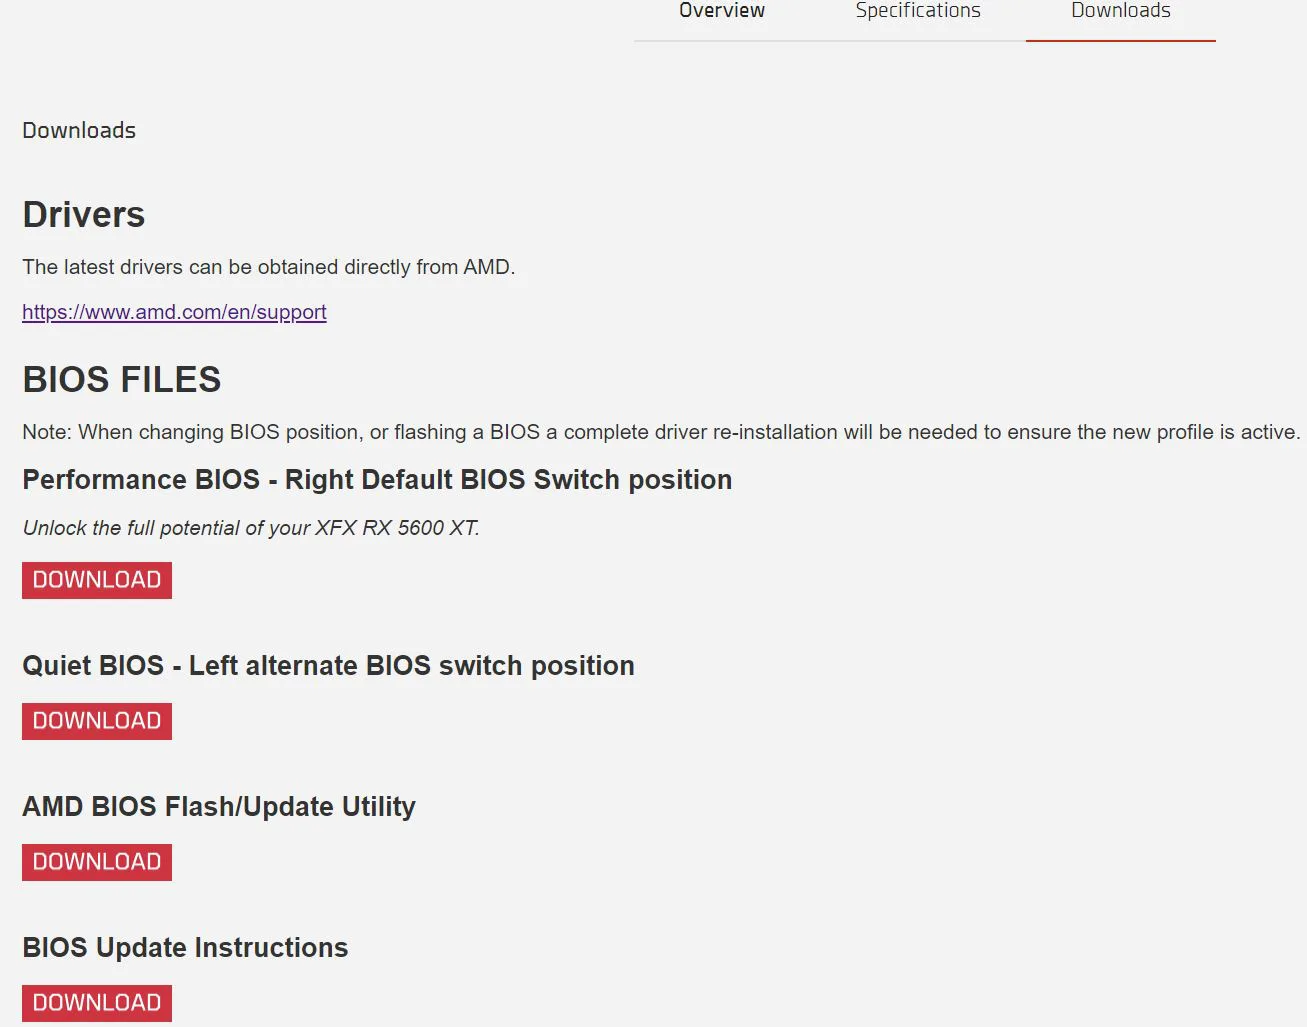Click the gray divider under Specifications tab
This screenshot has width=1307, height=1027.
click(918, 41)
